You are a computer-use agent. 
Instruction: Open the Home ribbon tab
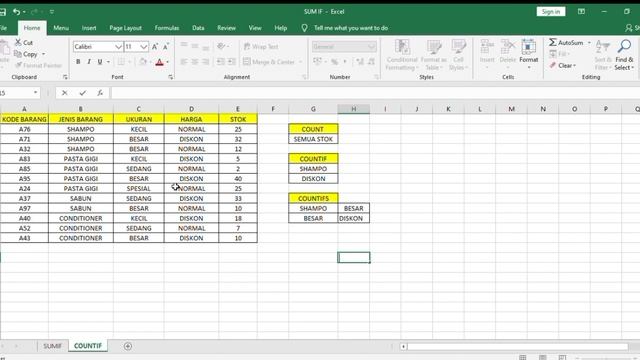(32, 28)
